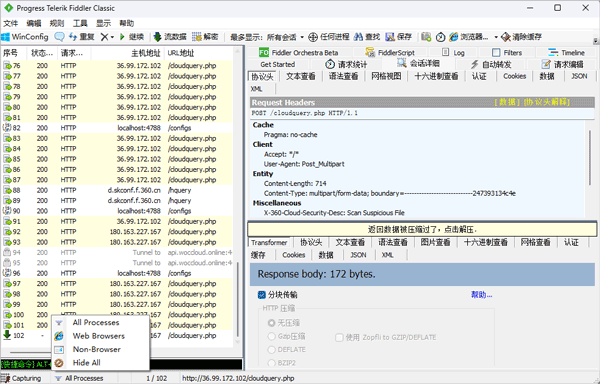Switch to the Log tab
The height and width of the screenshot is (384, 600).
(x=453, y=53)
